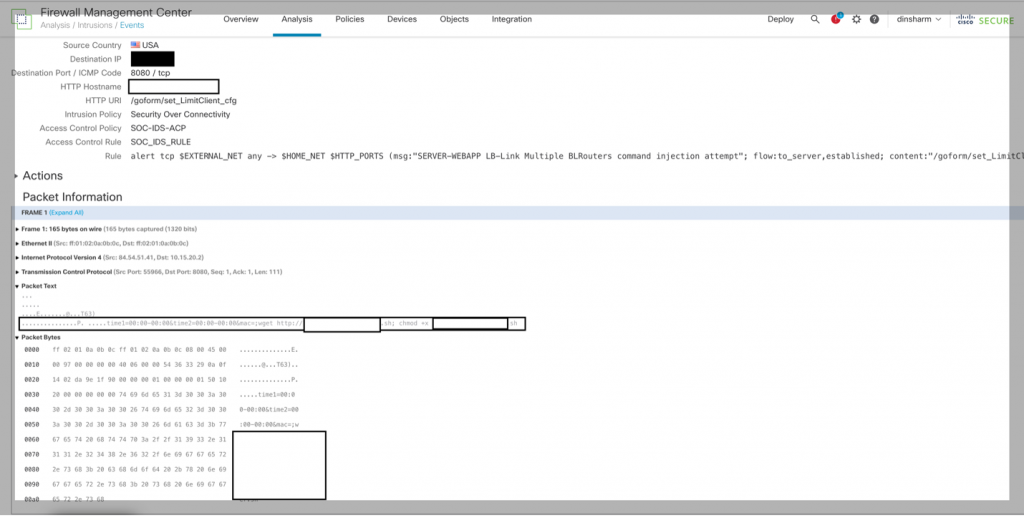The width and height of the screenshot is (1024, 518).
Task: Open the settings gear icon
Action: (856, 19)
